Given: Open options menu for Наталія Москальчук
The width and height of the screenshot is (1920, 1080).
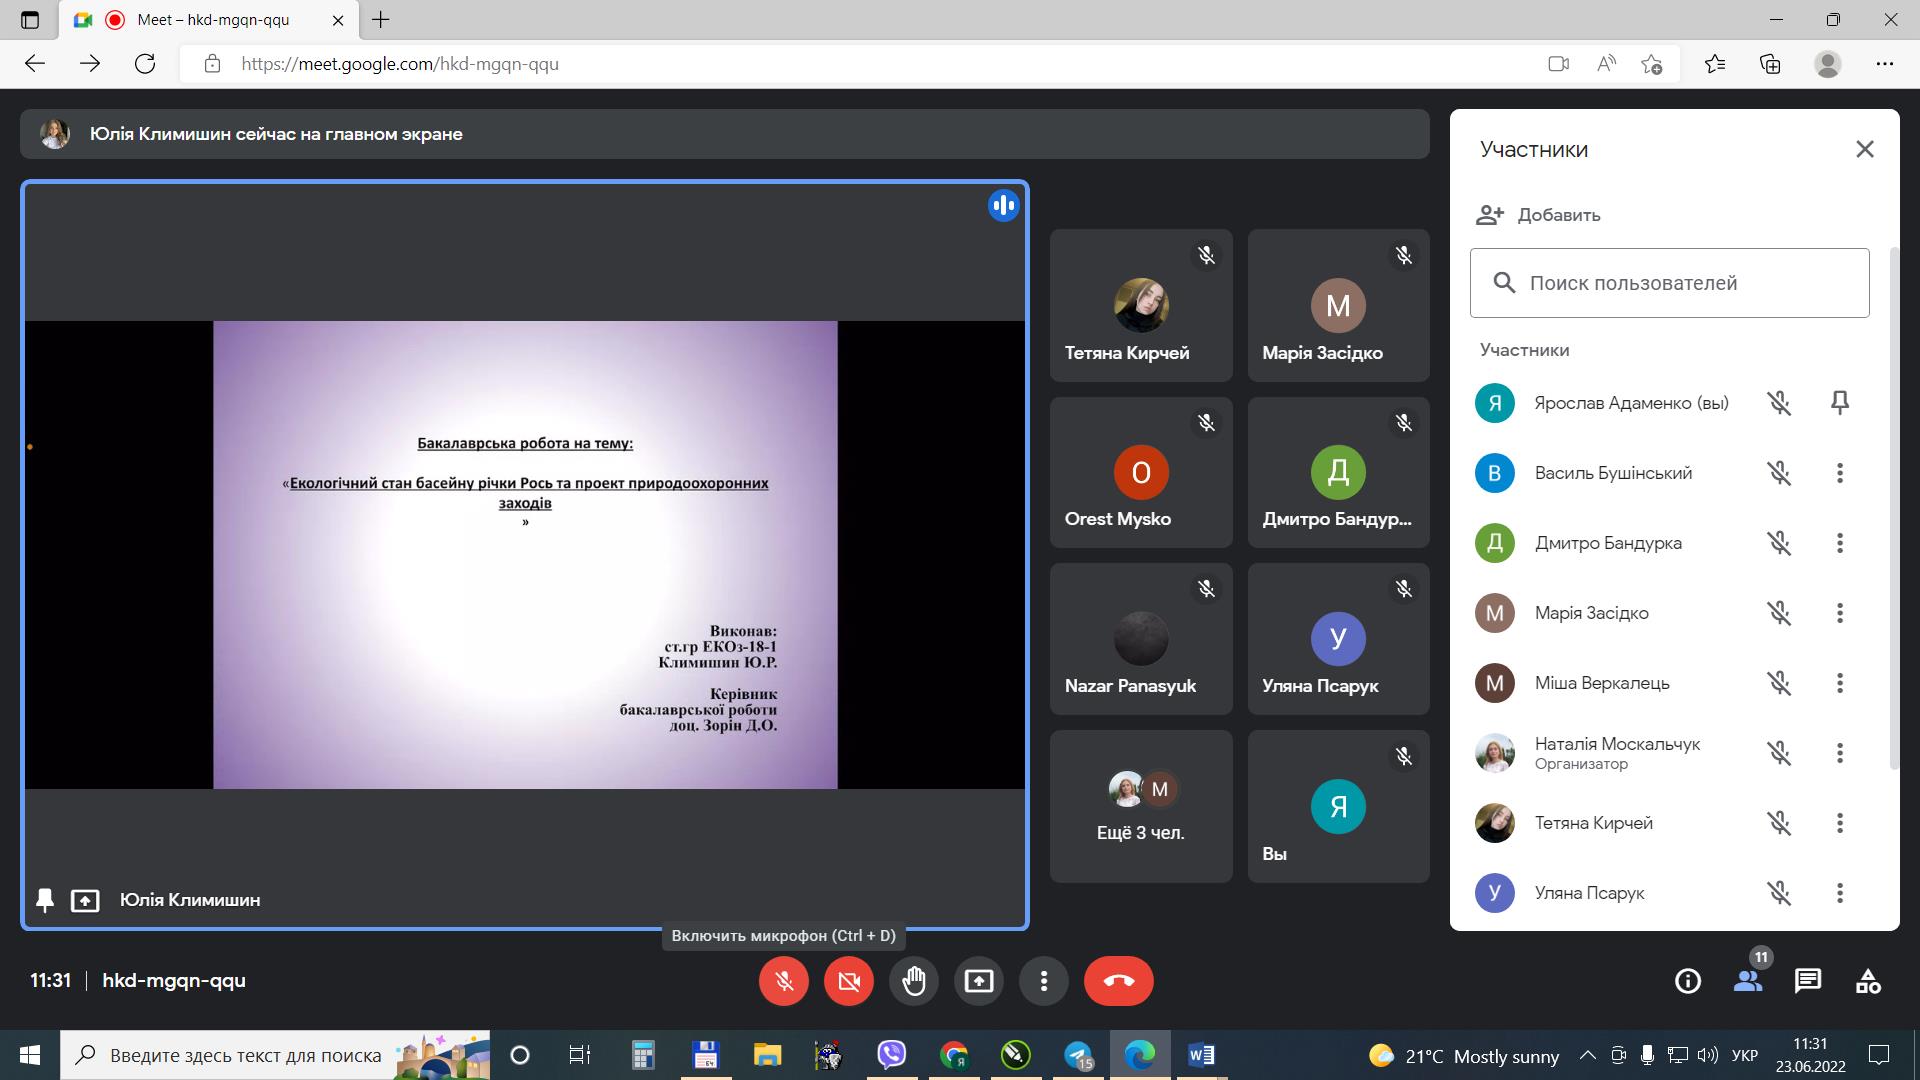Looking at the screenshot, I should [x=1839, y=753].
